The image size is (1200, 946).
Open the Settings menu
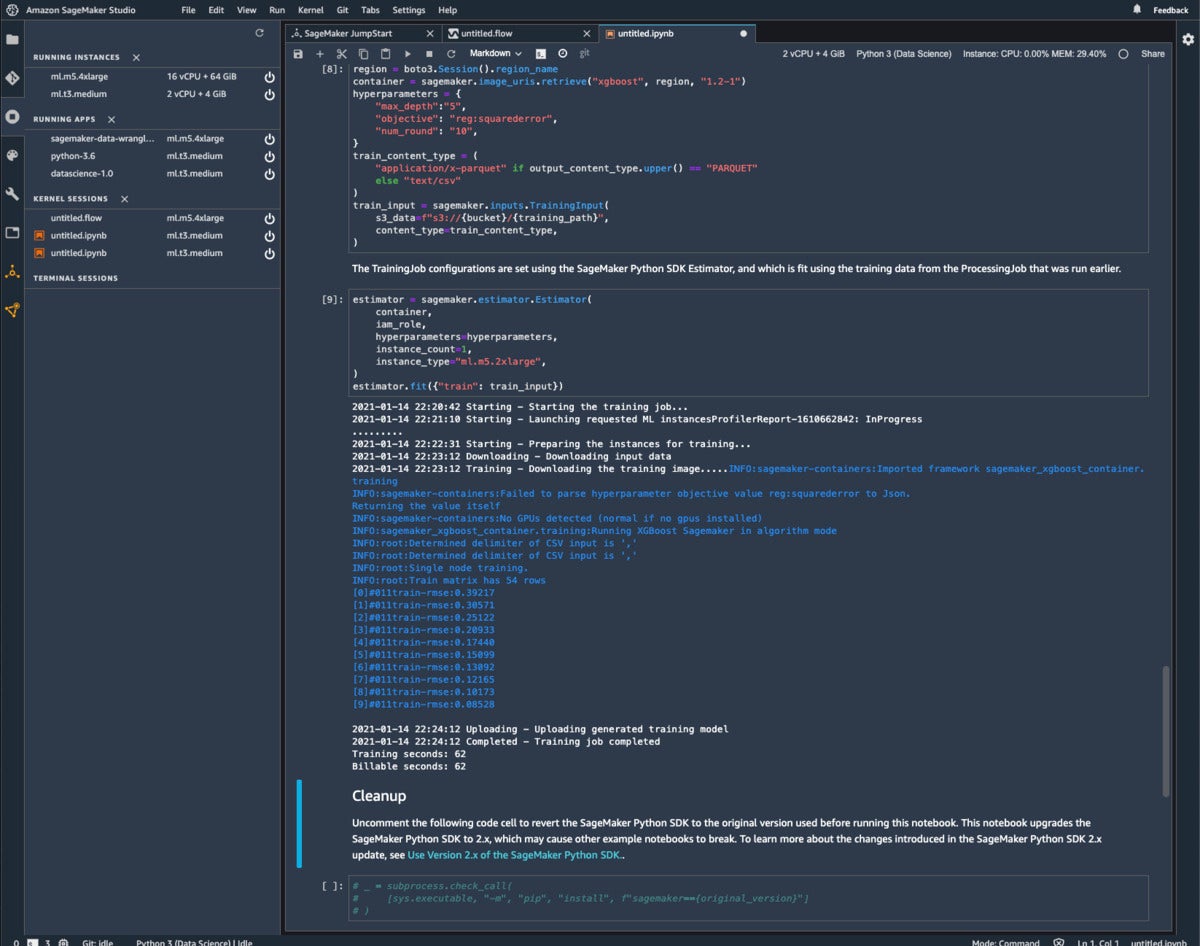pos(408,10)
